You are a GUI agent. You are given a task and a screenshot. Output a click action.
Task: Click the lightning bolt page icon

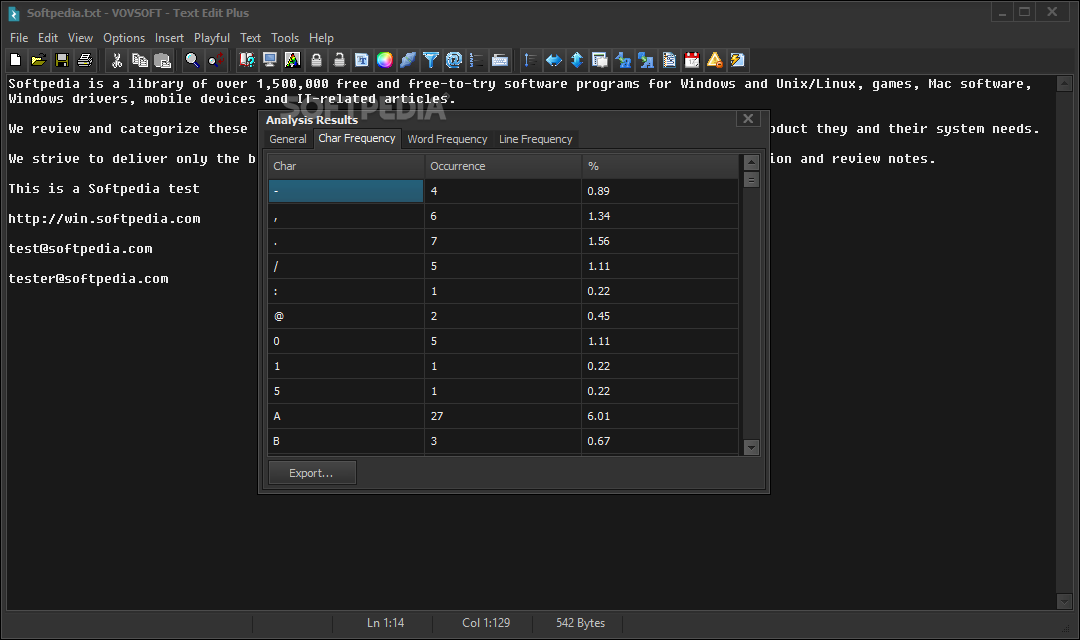pyautogui.click(x=738, y=60)
